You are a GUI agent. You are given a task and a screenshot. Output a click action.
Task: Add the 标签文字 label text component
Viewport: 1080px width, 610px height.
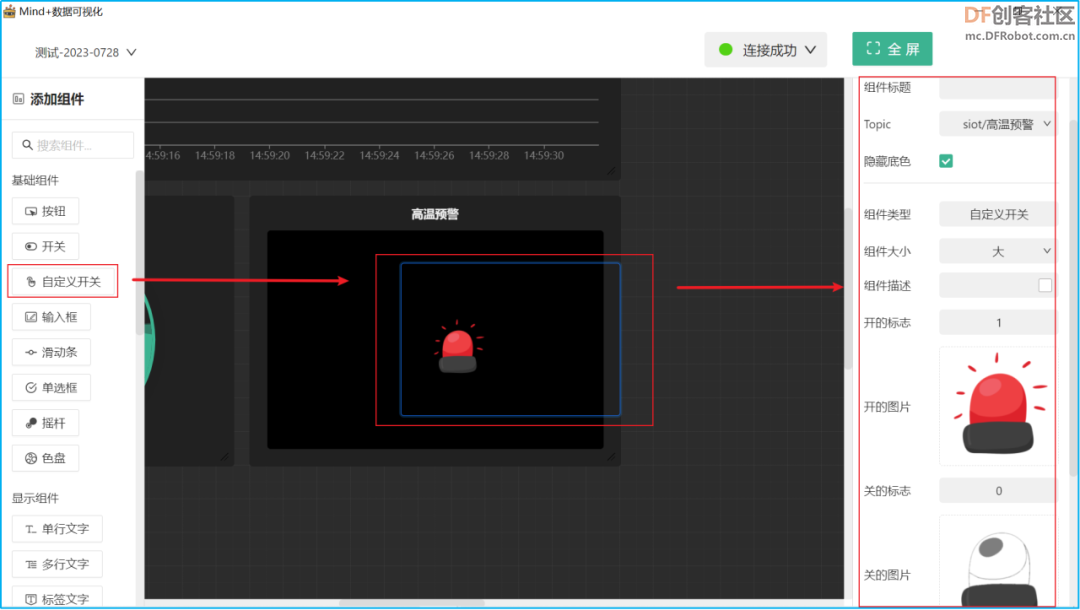click(57, 598)
